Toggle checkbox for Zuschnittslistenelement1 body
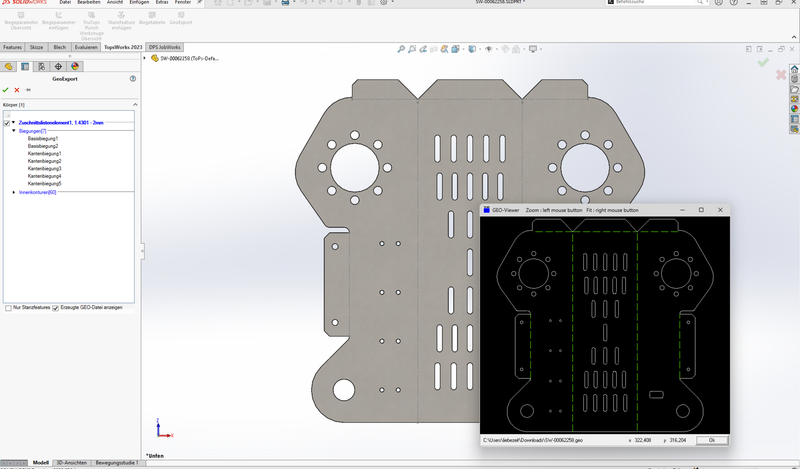Viewport: 800px width, 469px height. click(7, 123)
